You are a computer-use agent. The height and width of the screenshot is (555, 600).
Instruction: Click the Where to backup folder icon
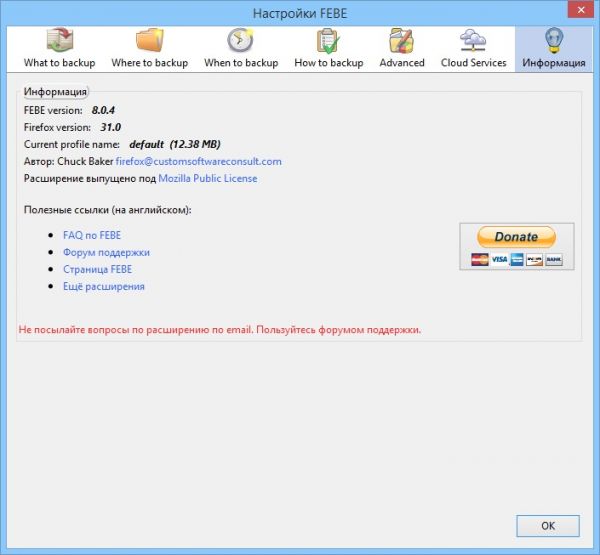(150, 40)
